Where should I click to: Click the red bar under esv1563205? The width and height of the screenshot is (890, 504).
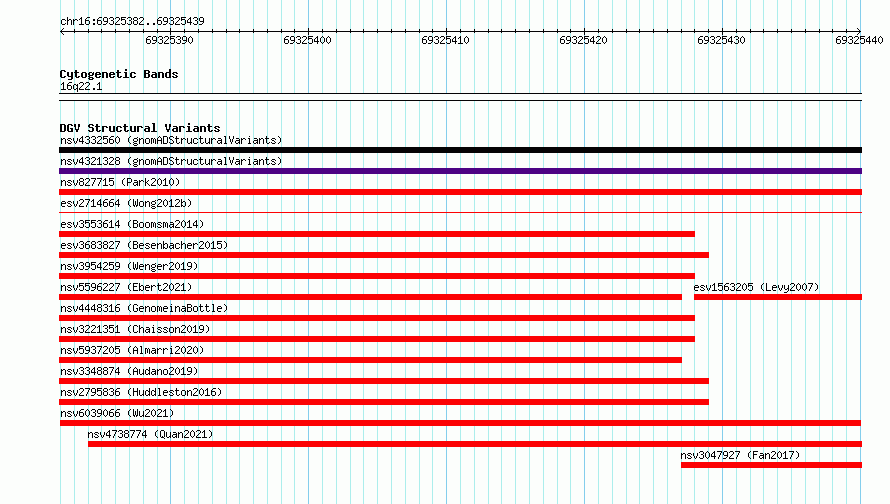point(778,297)
